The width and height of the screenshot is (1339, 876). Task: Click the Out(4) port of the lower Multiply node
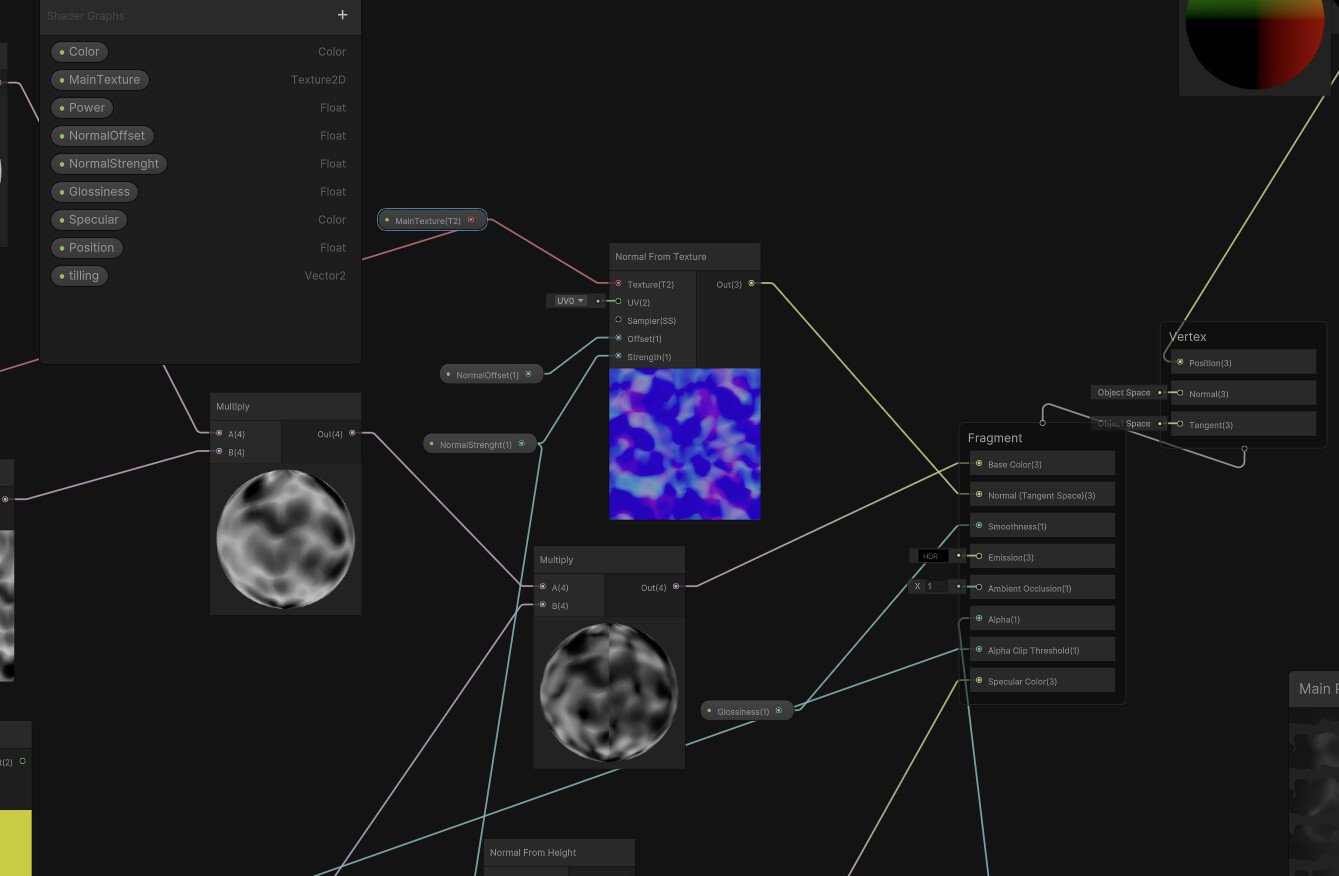pos(677,587)
